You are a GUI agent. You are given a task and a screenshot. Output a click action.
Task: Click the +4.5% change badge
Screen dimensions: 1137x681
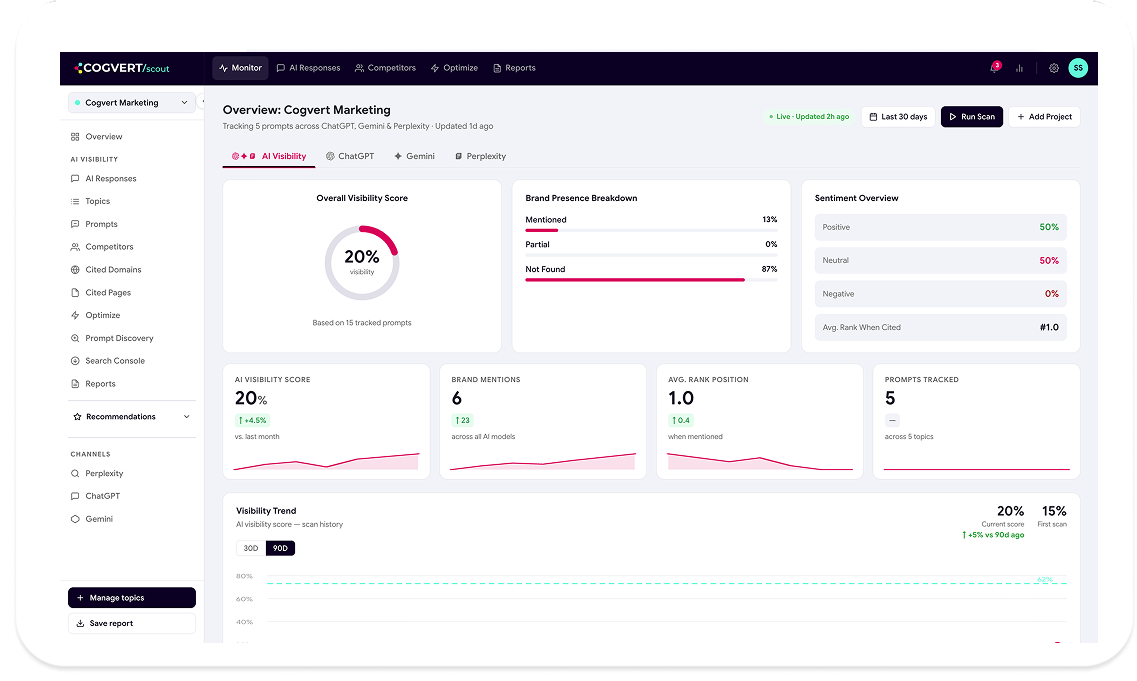click(x=252, y=421)
